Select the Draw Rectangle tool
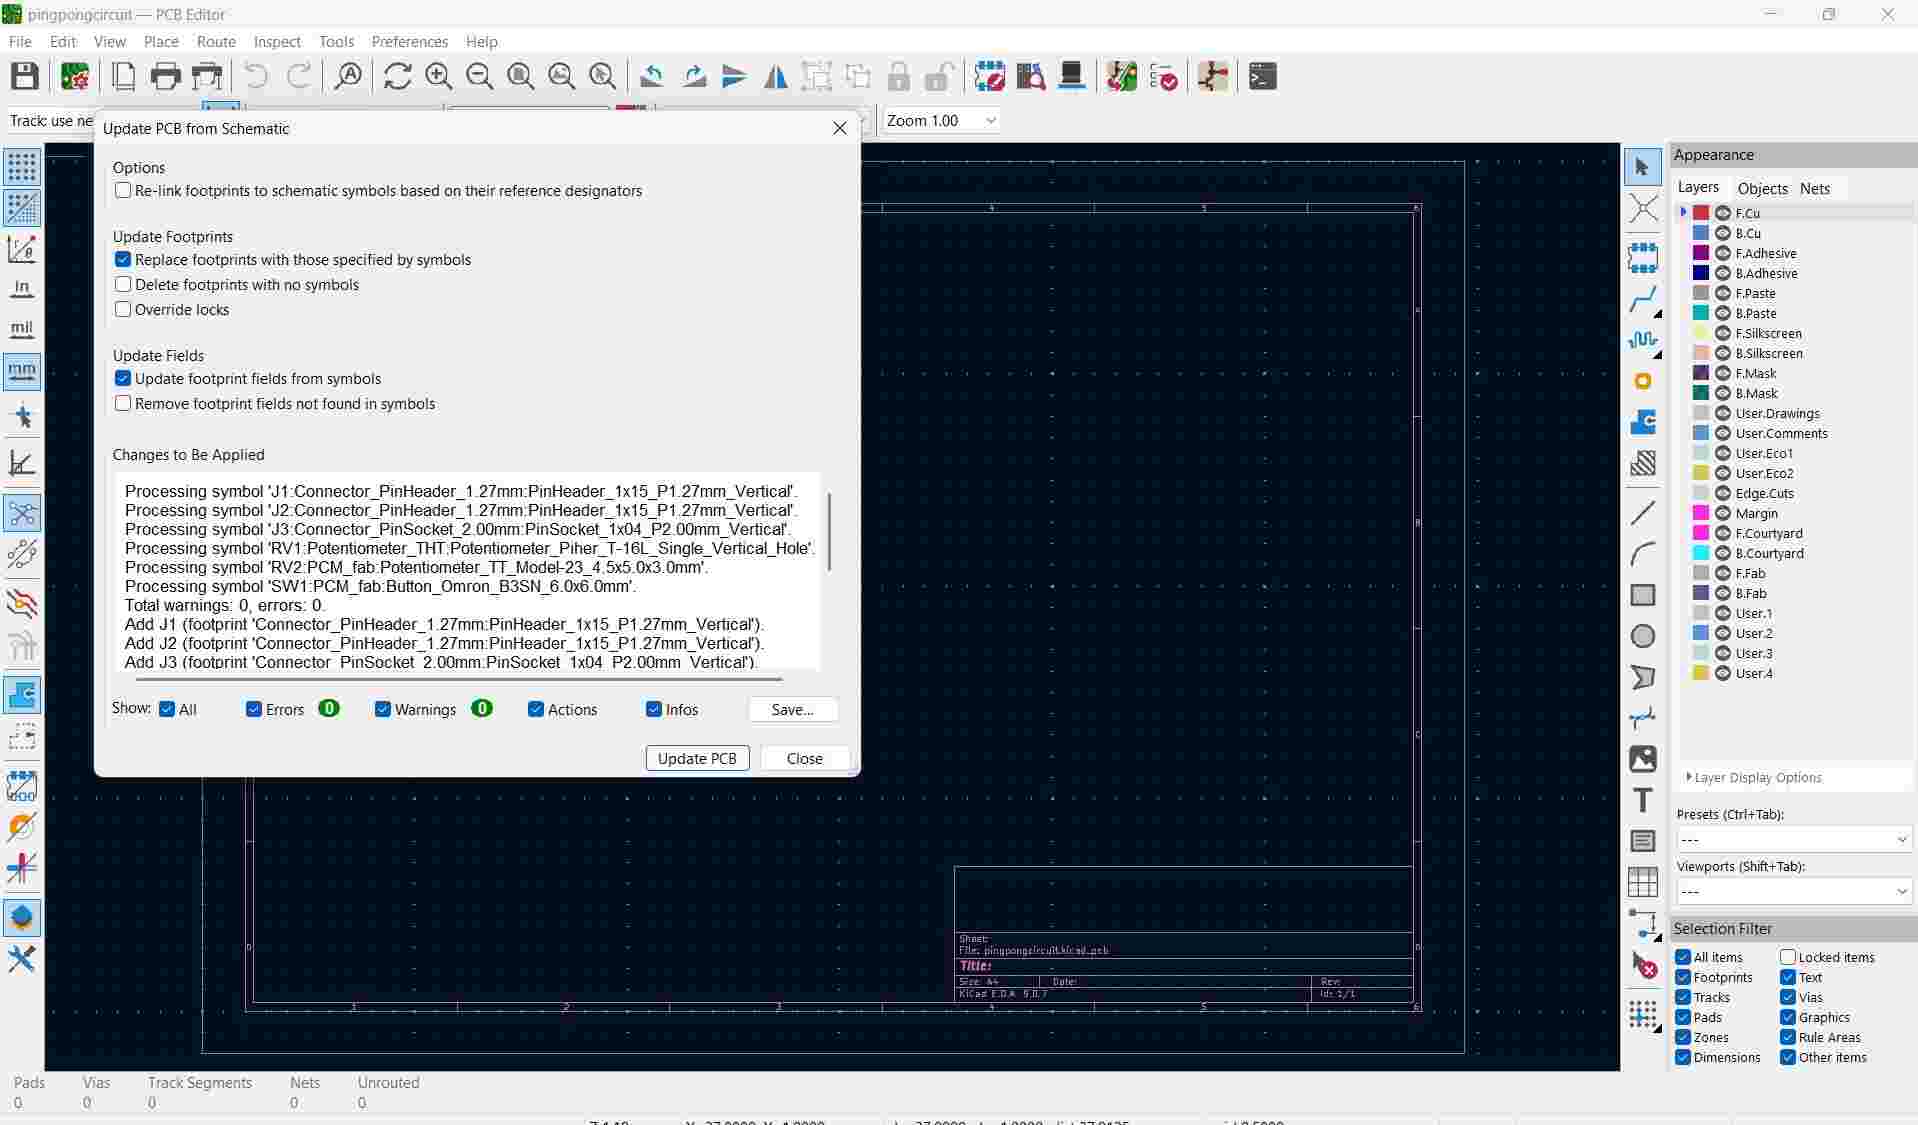The image size is (1918, 1125). 1643,595
